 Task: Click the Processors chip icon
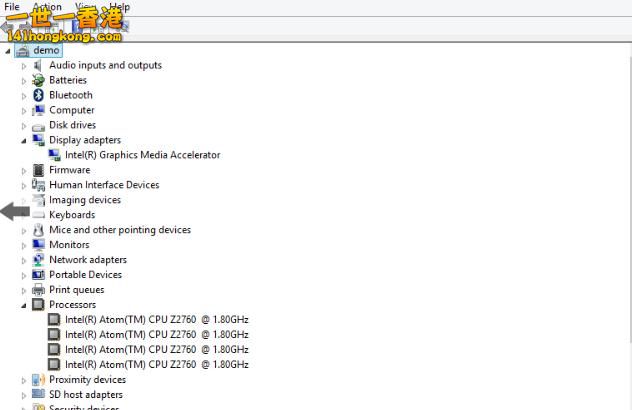tap(39, 305)
